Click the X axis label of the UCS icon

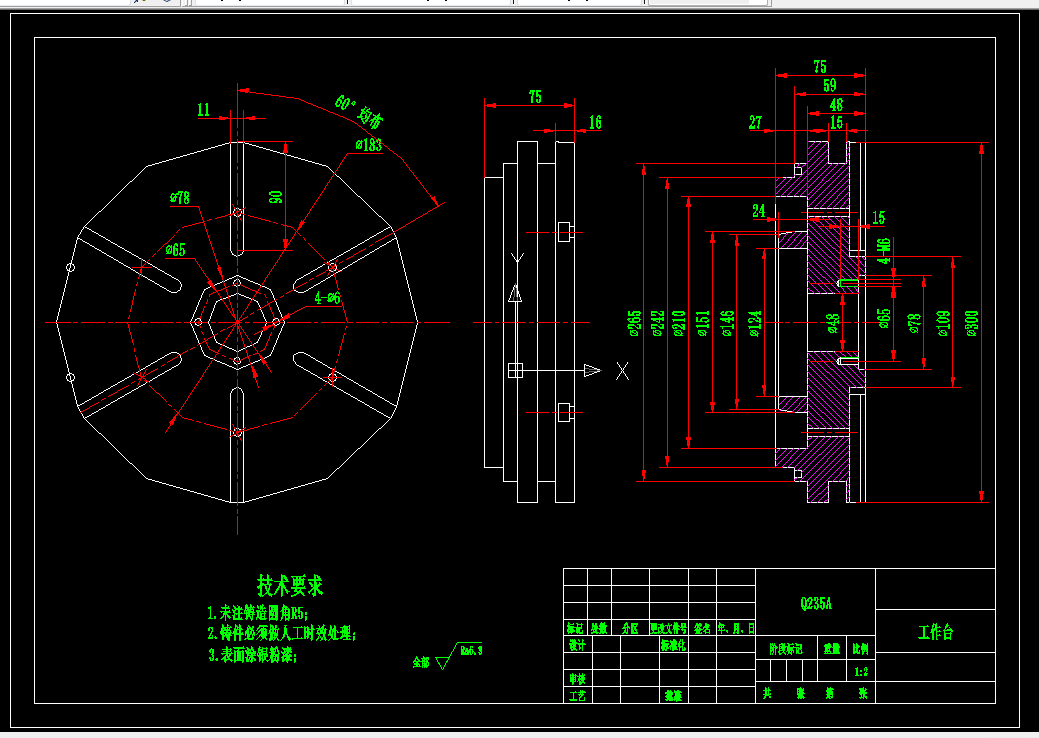coord(622,371)
